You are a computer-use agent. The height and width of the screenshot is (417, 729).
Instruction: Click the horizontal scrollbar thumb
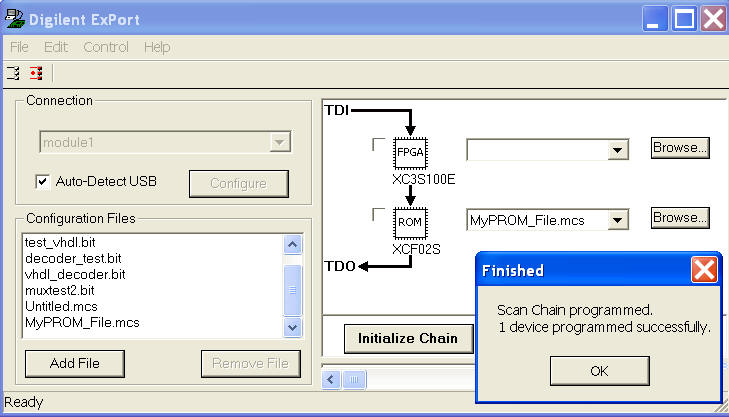(354, 379)
